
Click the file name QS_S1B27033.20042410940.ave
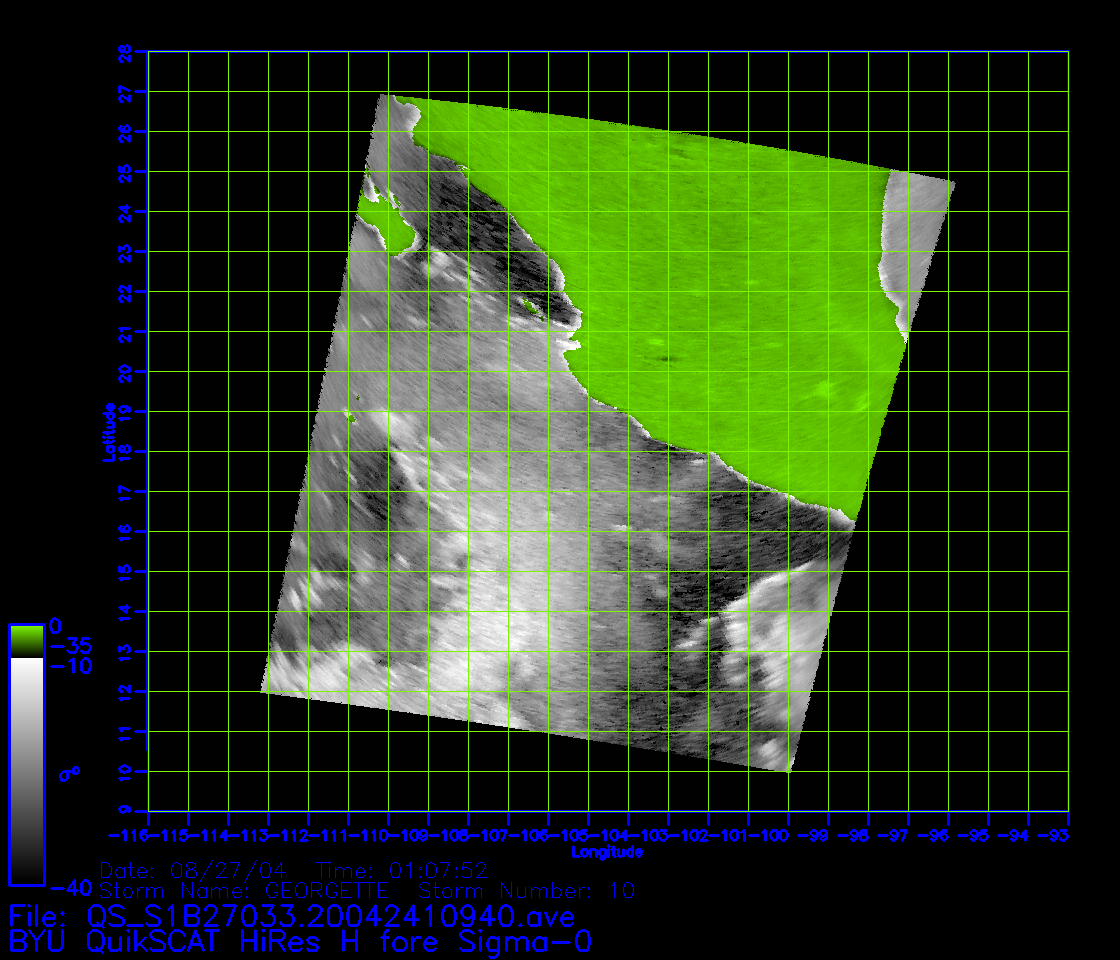tap(330, 916)
